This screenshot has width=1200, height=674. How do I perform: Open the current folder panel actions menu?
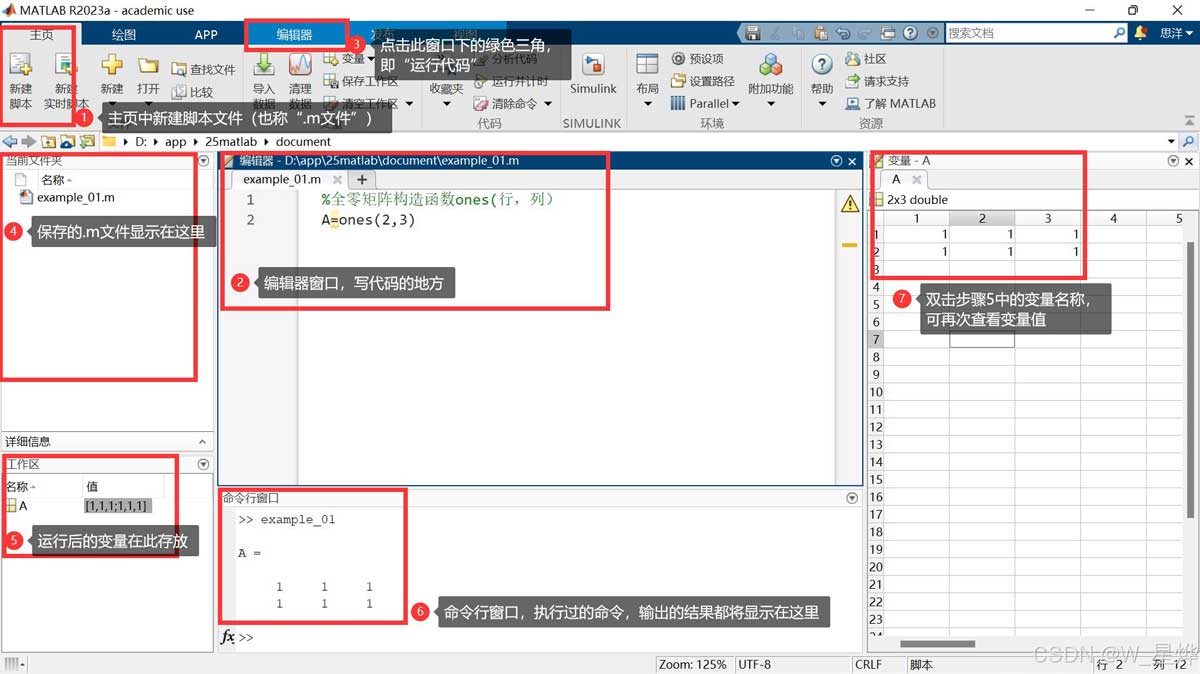[x=204, y=160]
